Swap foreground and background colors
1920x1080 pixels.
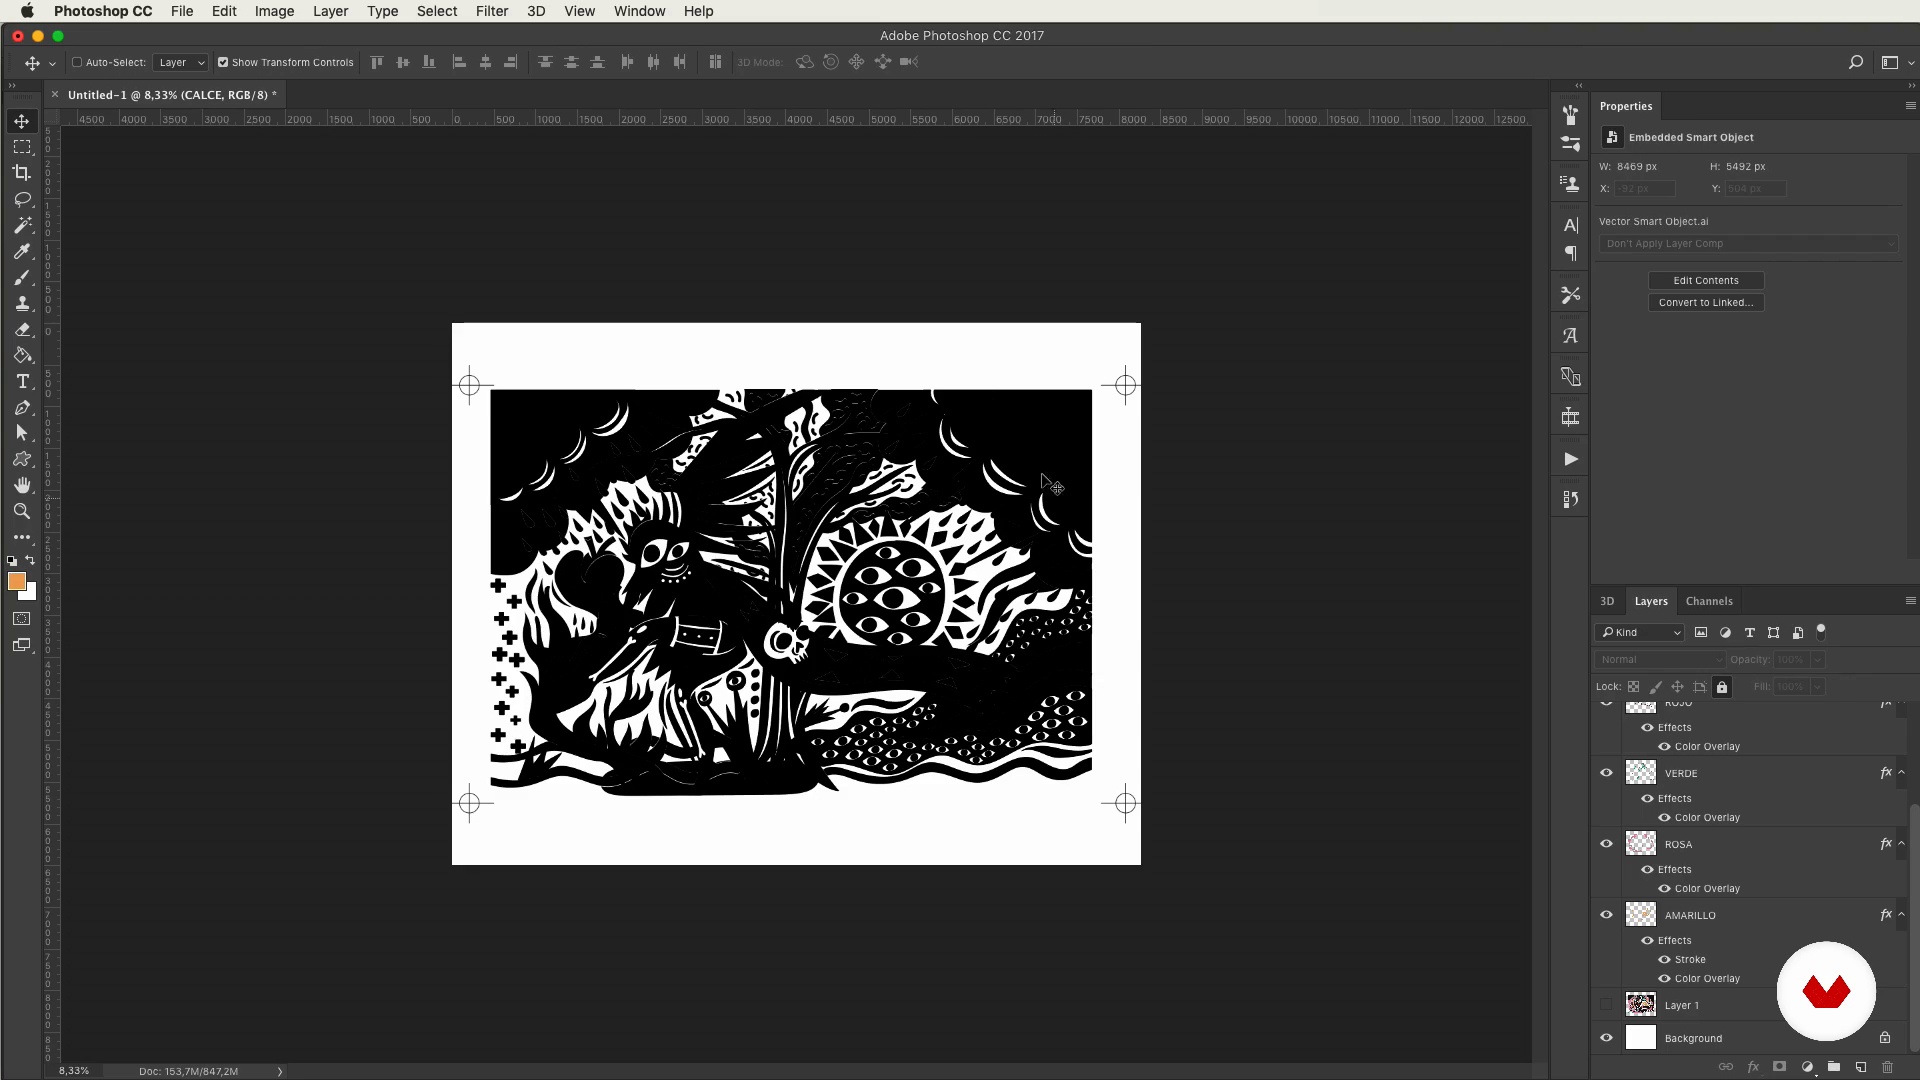pyautogui.click(x=30, y=560)
